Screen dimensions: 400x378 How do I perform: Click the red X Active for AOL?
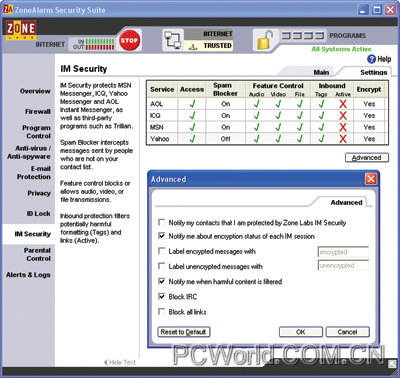click(343, 104)
